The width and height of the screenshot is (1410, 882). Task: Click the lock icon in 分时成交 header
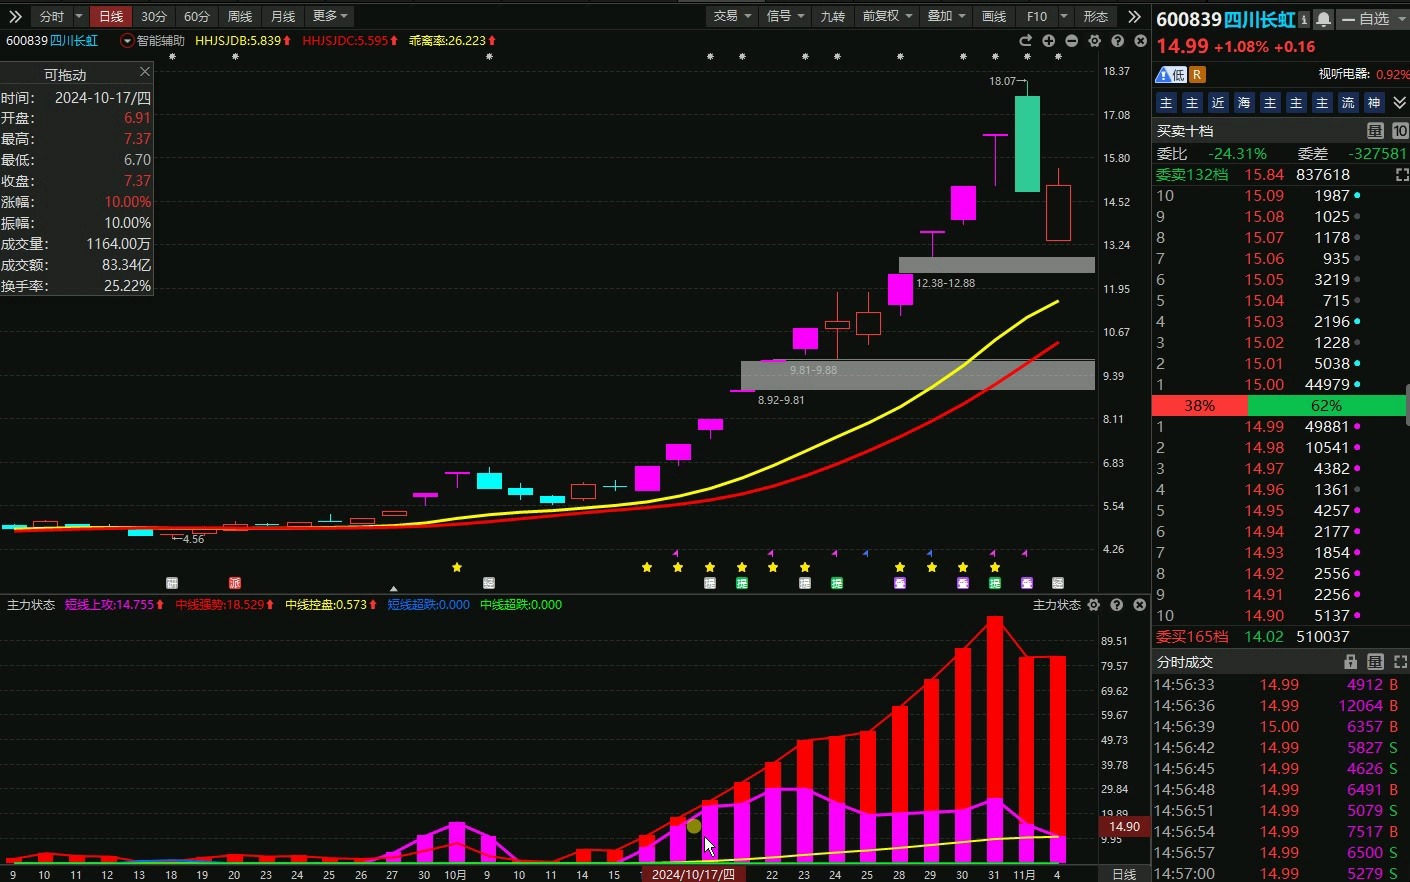1351,662
